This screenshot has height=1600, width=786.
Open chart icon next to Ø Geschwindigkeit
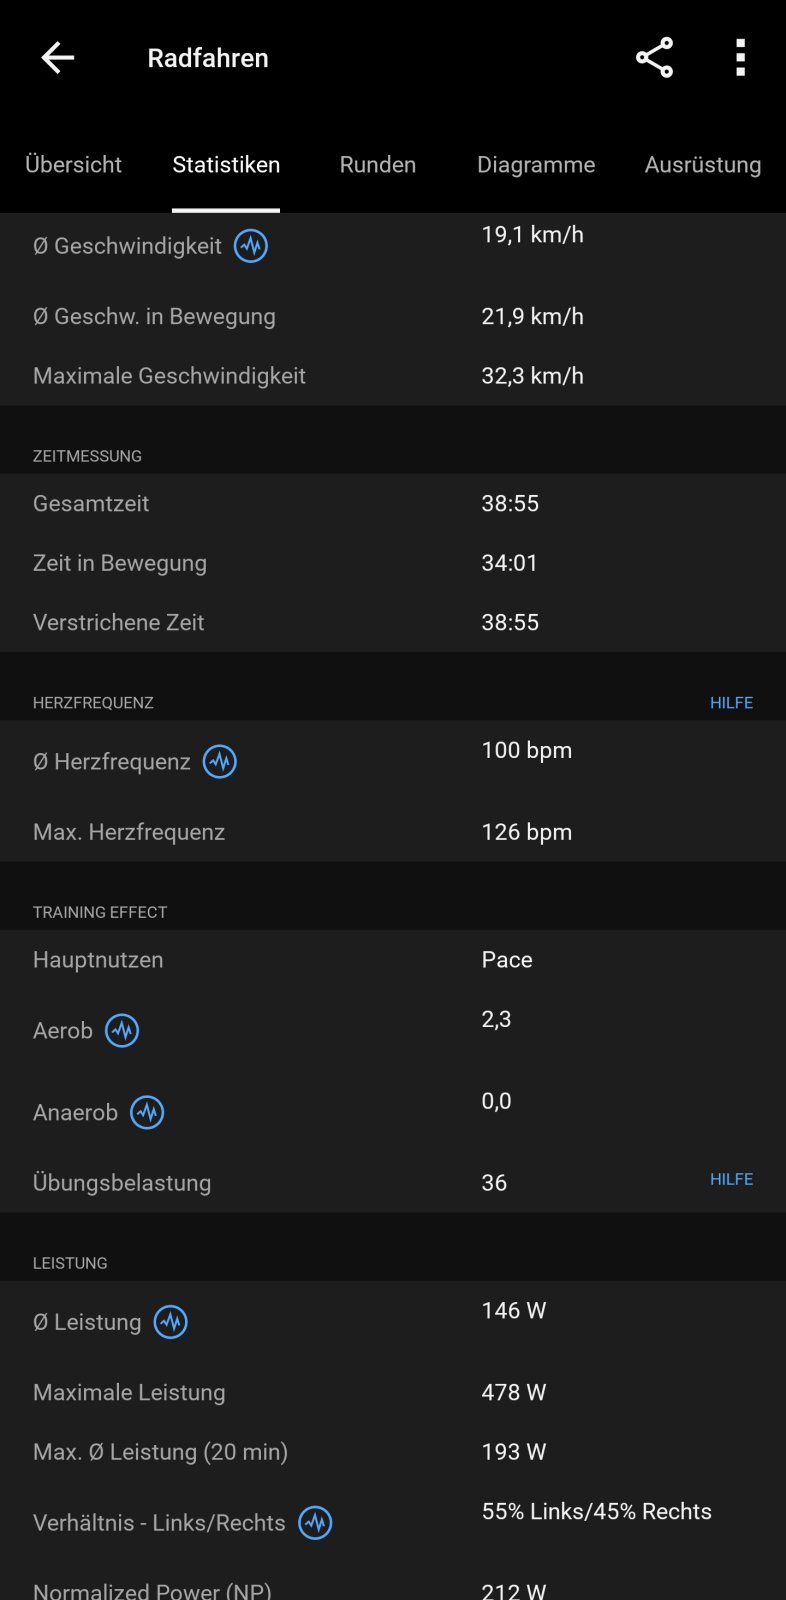[251, 246]
